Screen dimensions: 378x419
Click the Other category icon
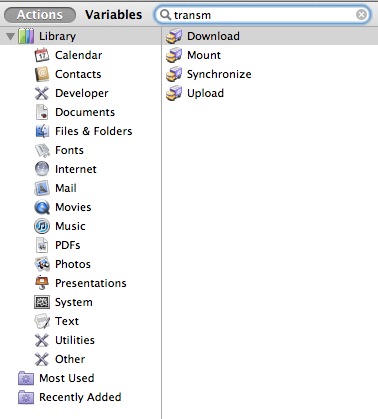tap(42, 359)
